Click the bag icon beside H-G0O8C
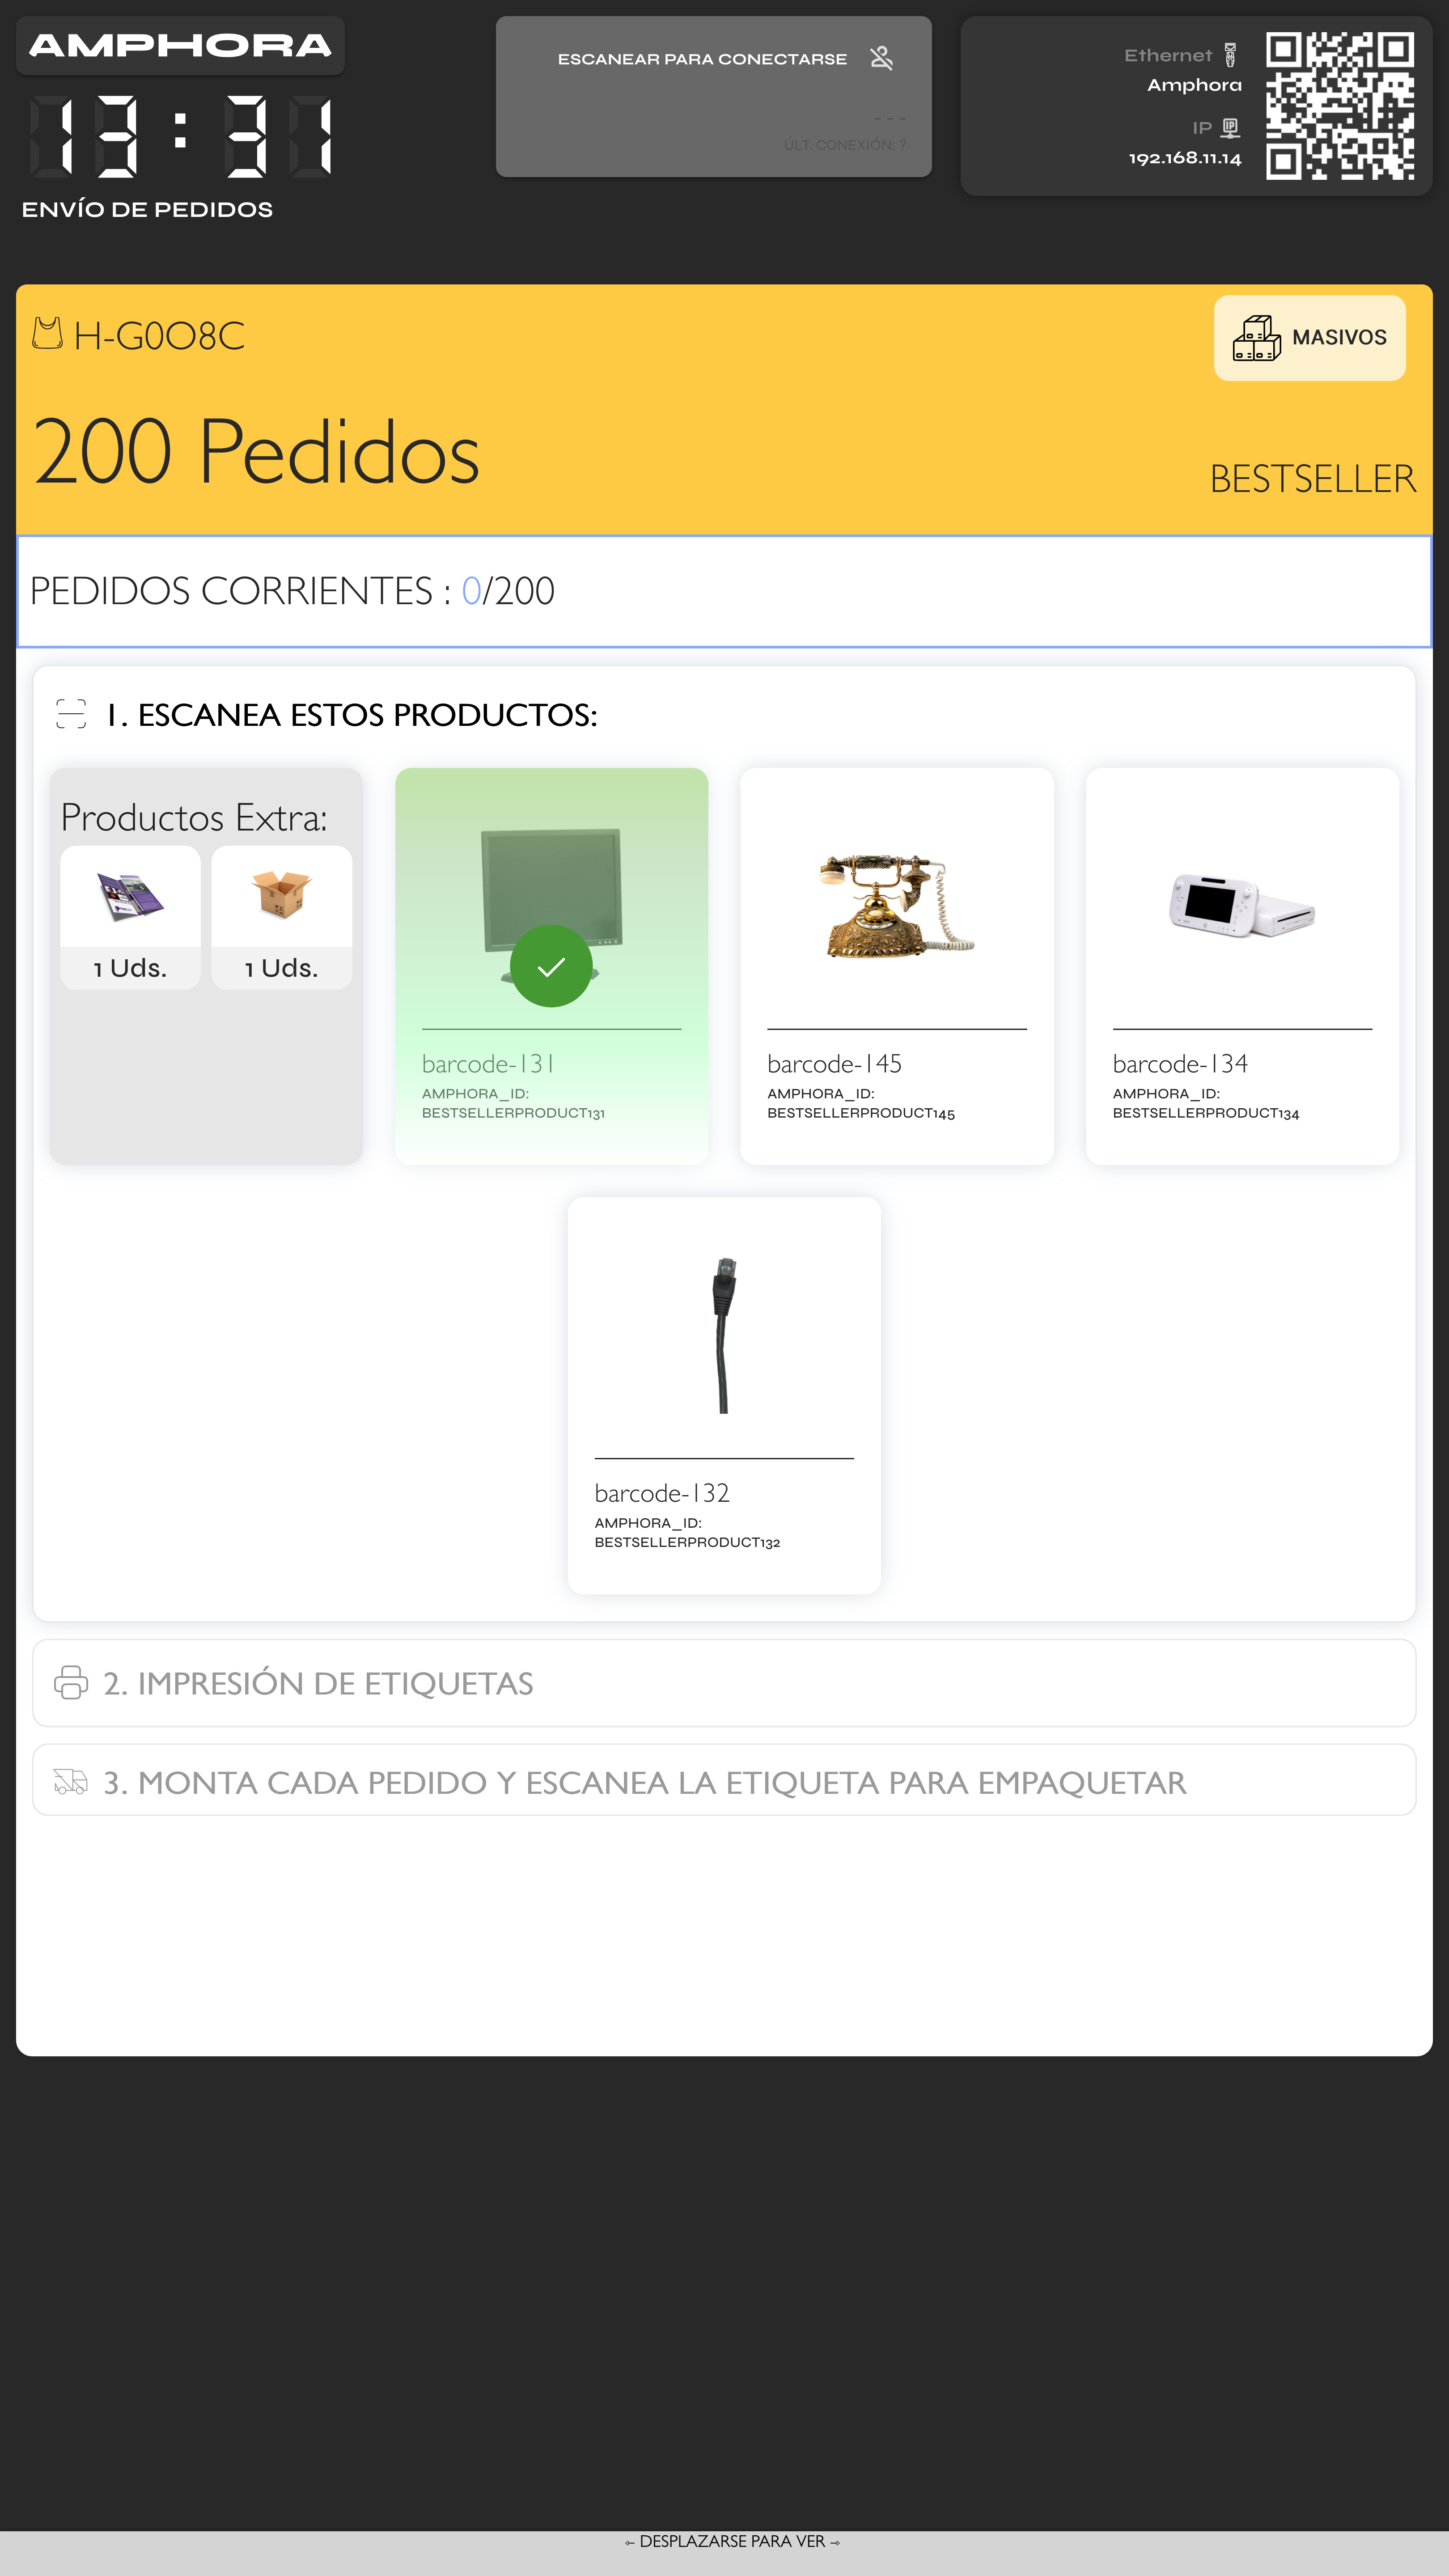Screen dimensions: 1449x2576 [x=47, y=333]
